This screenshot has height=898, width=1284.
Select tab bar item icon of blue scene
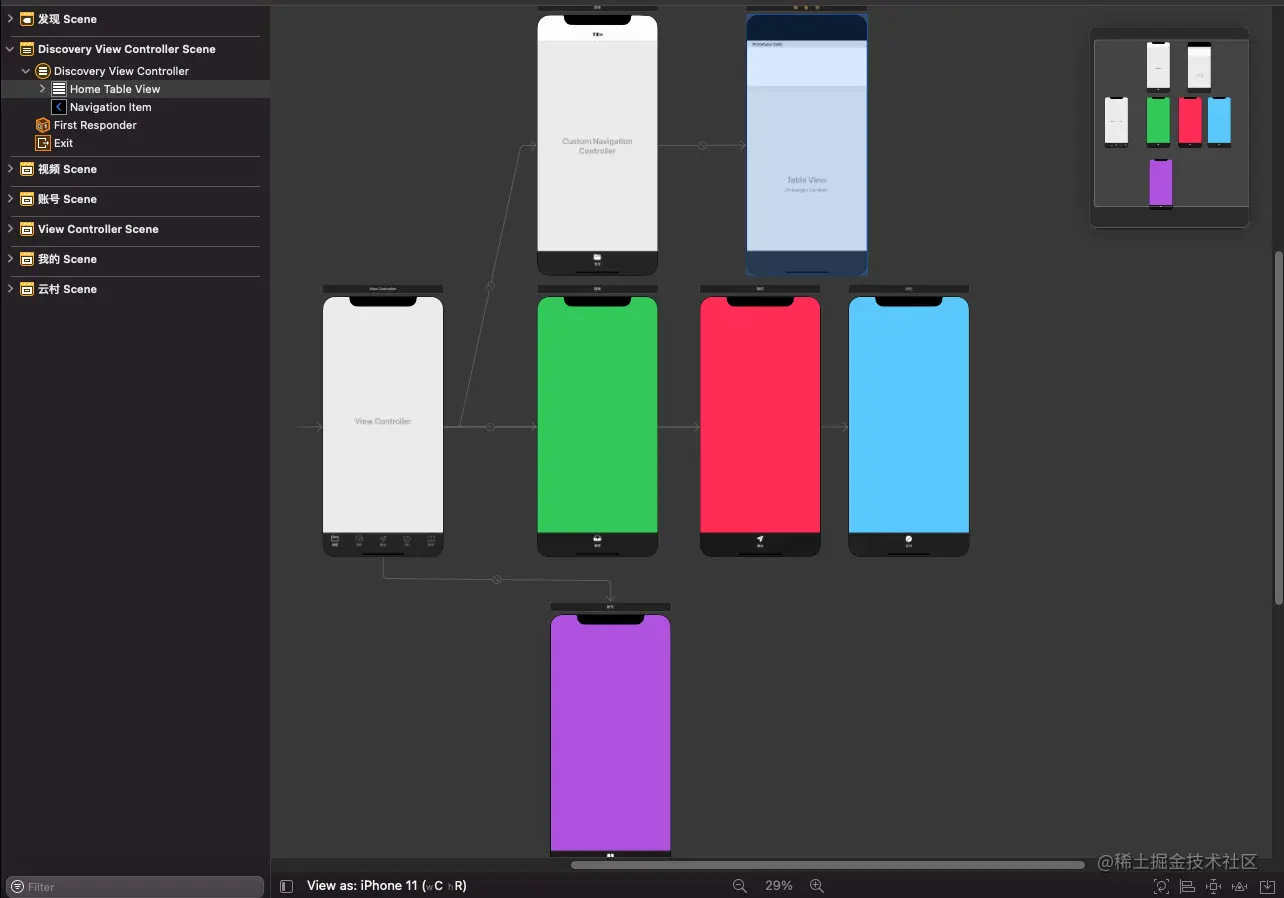tap(909, 541)
